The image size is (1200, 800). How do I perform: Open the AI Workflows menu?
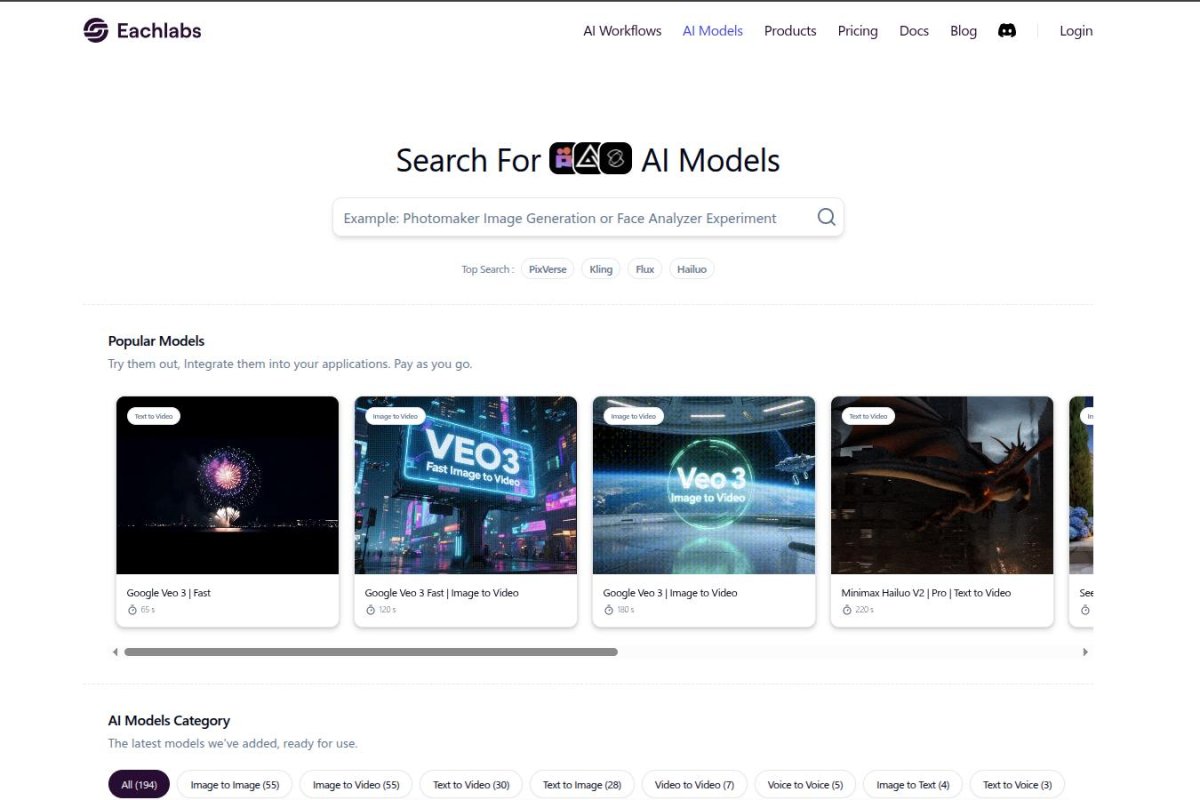(622, 31)
